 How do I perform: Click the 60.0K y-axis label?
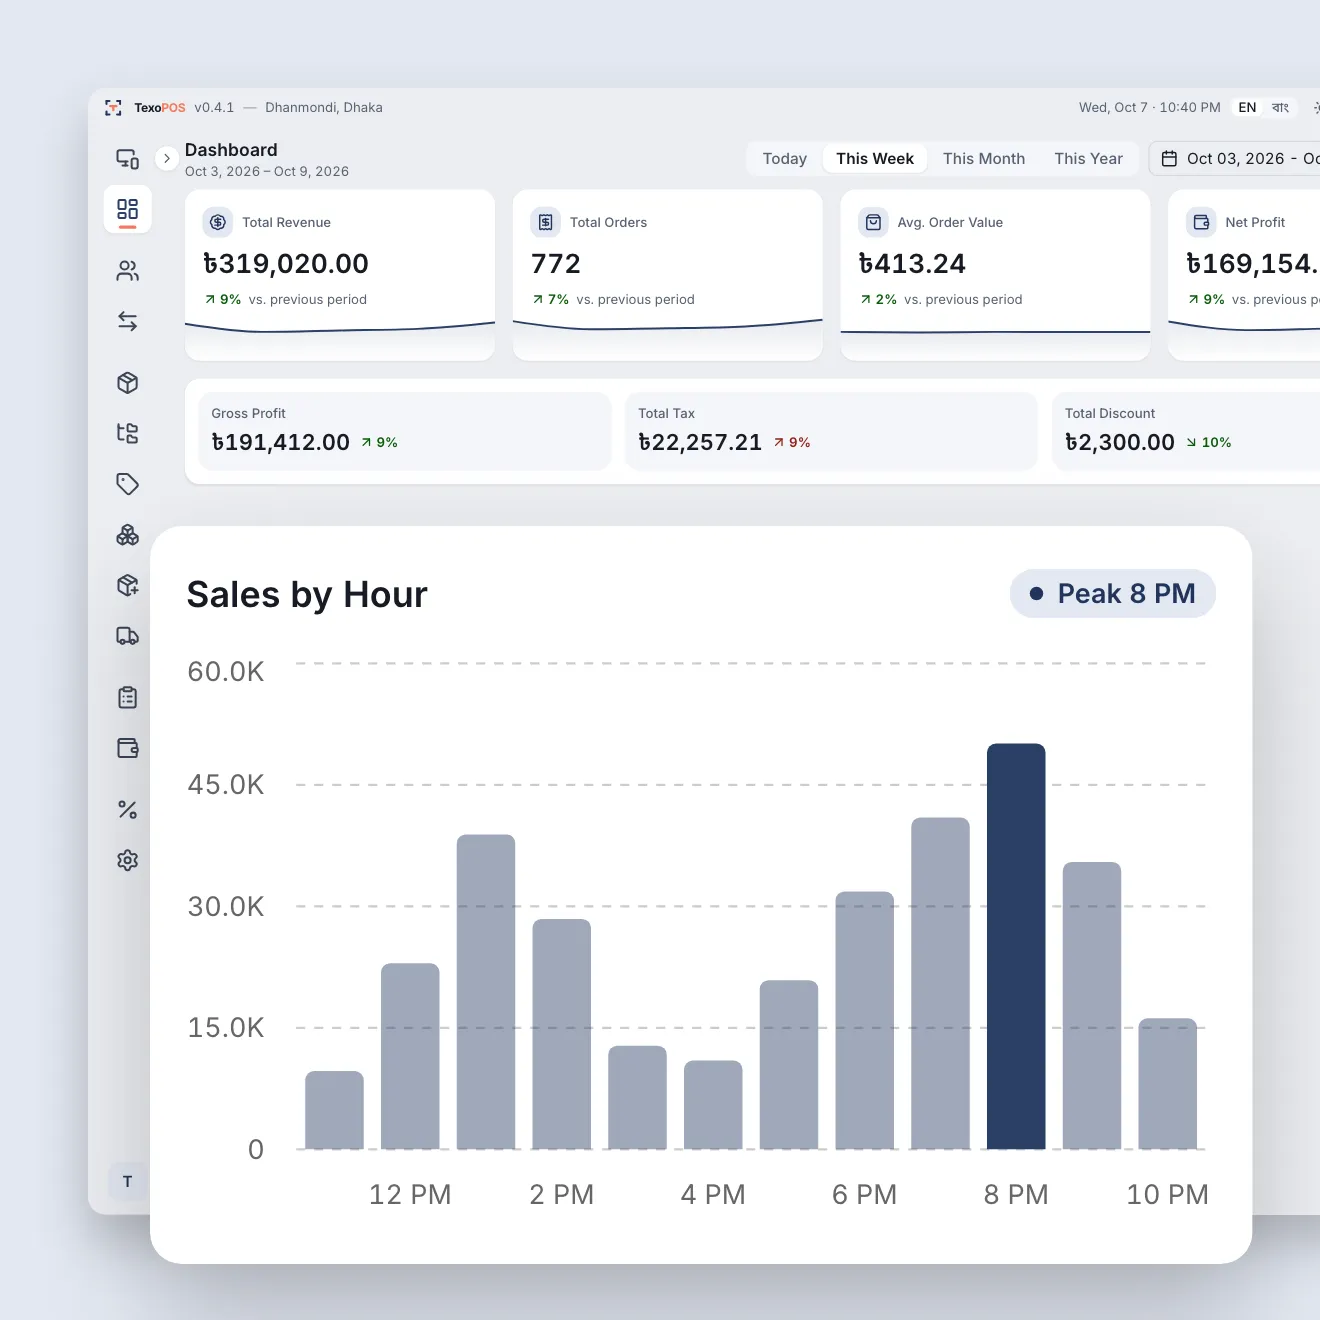[226, 671]
